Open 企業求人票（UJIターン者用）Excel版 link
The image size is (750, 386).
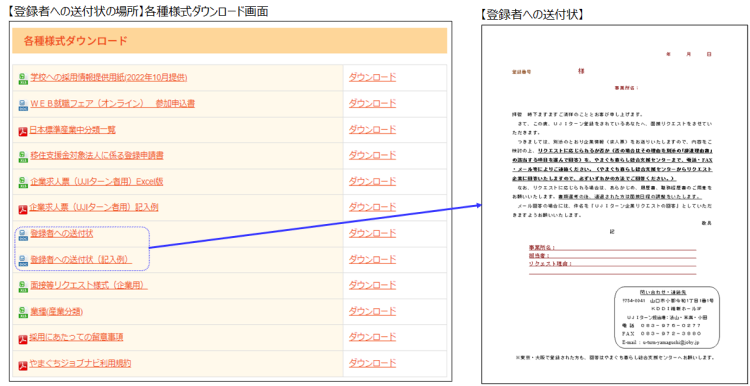pyautogui.click(x=97, y=181)
